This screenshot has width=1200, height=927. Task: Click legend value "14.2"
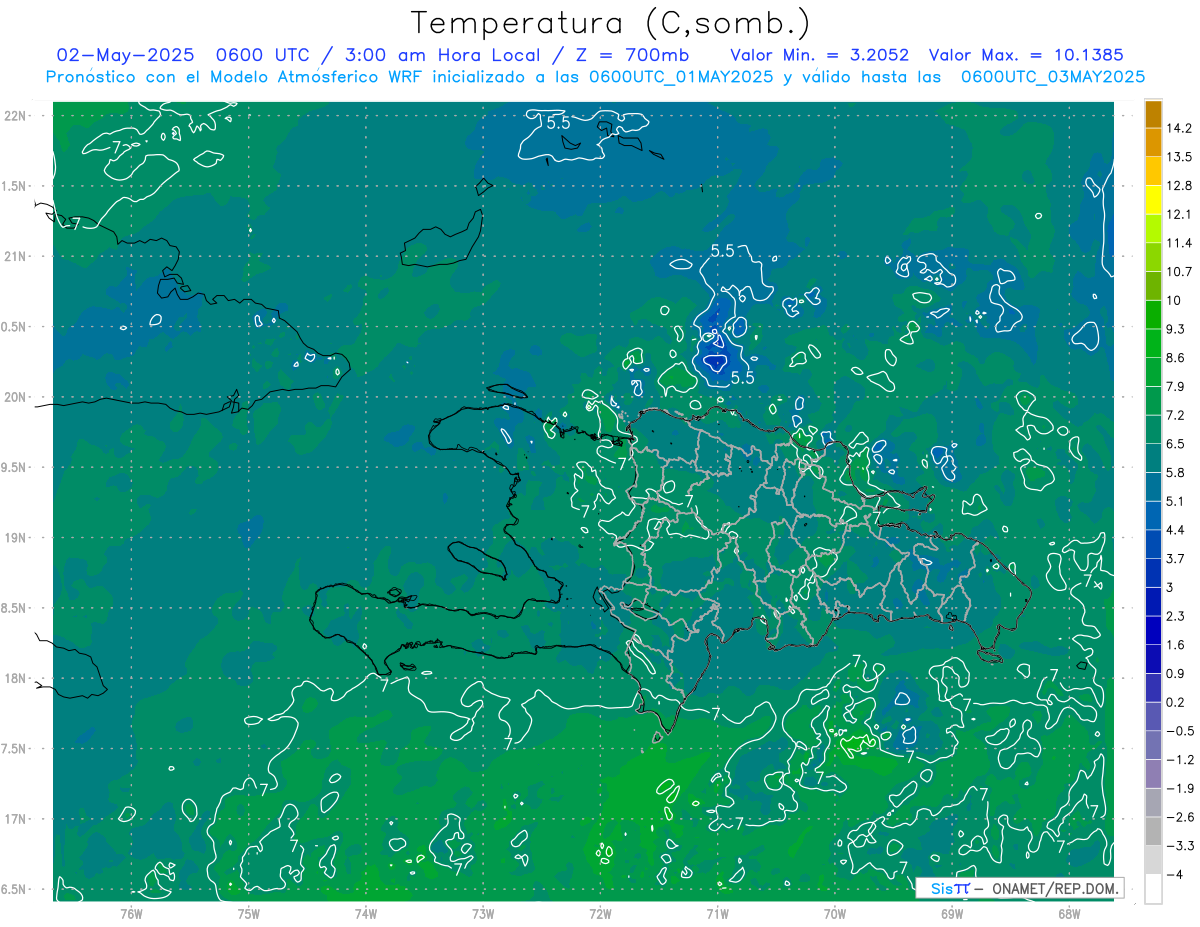tap(1179, 128)
